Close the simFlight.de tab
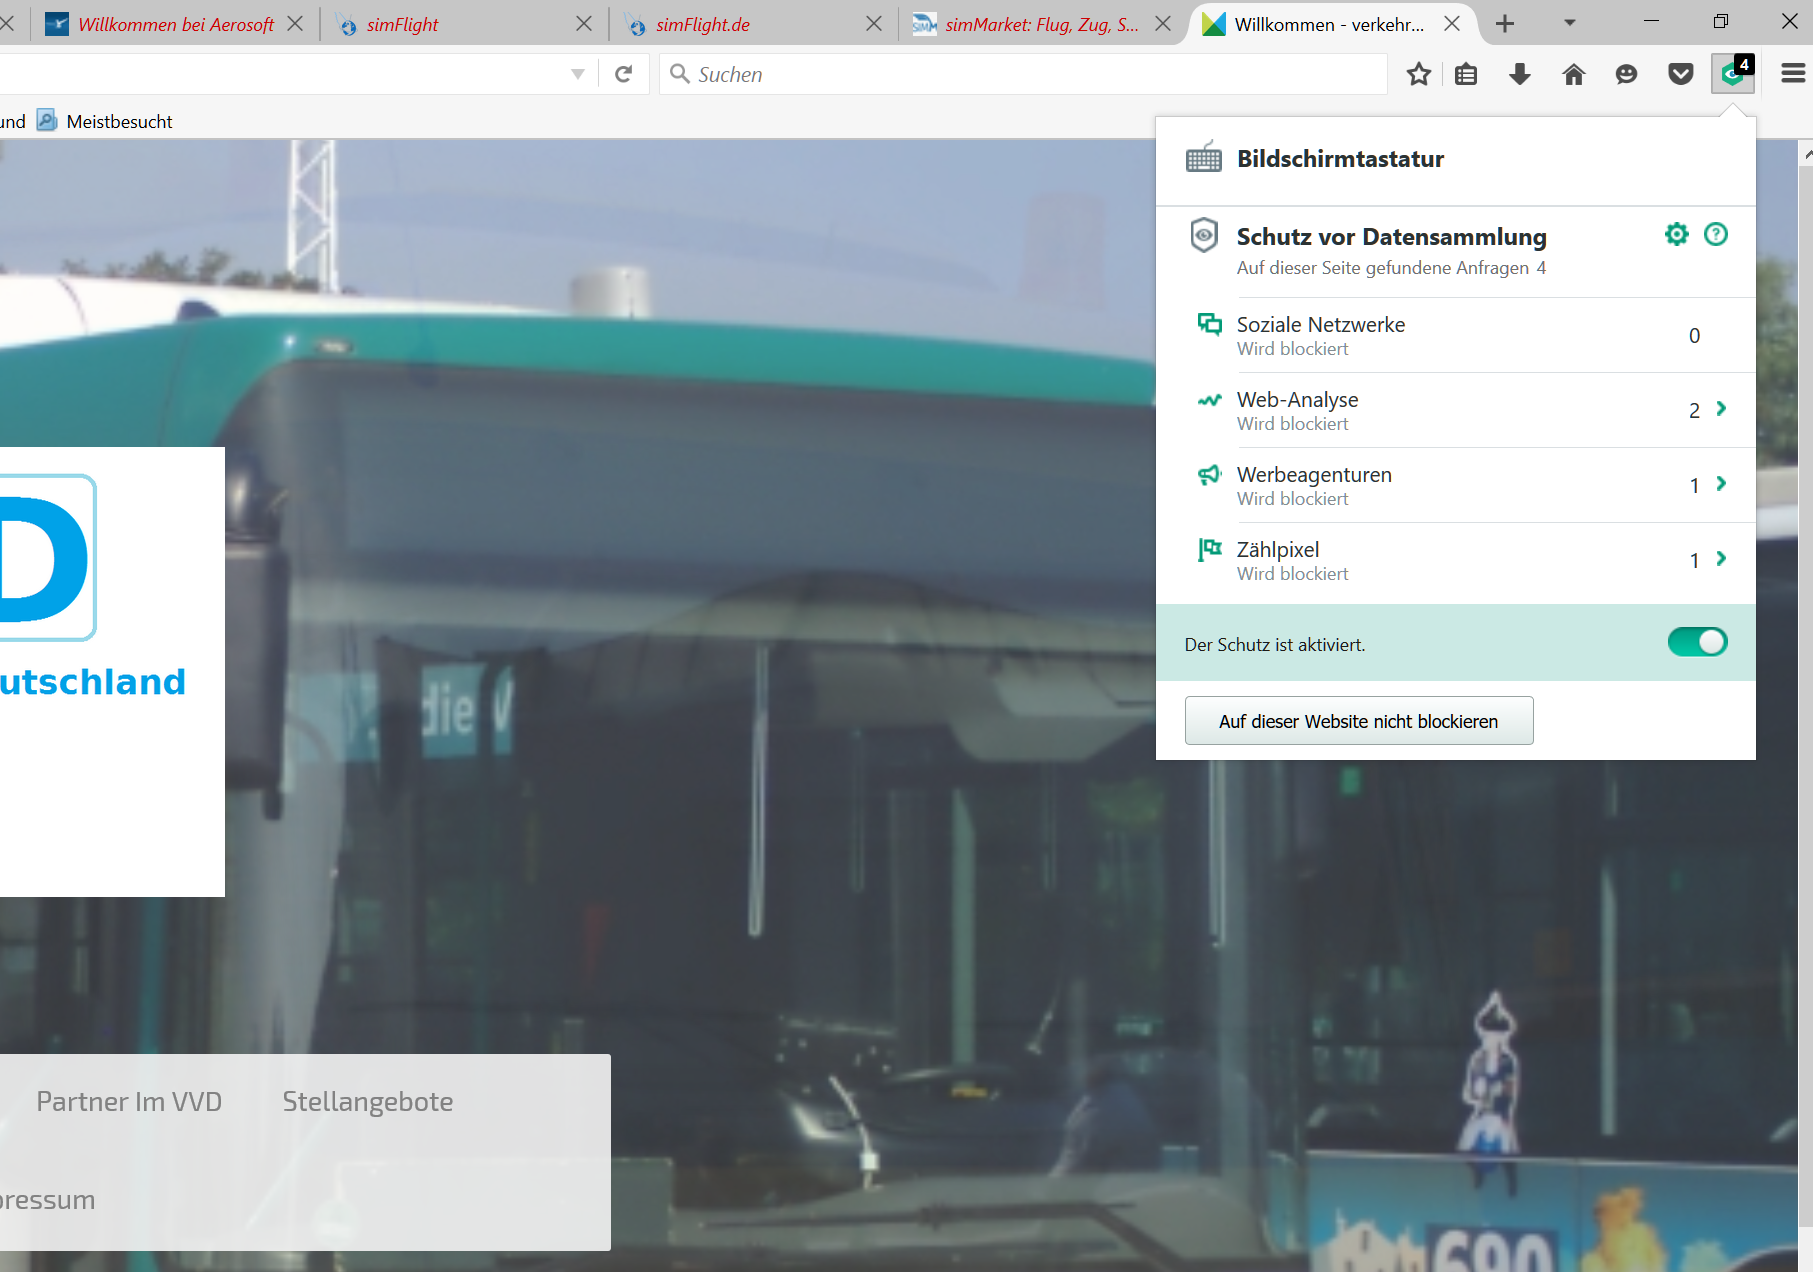Image resolution: width=1813 pixels, height=1272 pixels. [x=874, y=23]
